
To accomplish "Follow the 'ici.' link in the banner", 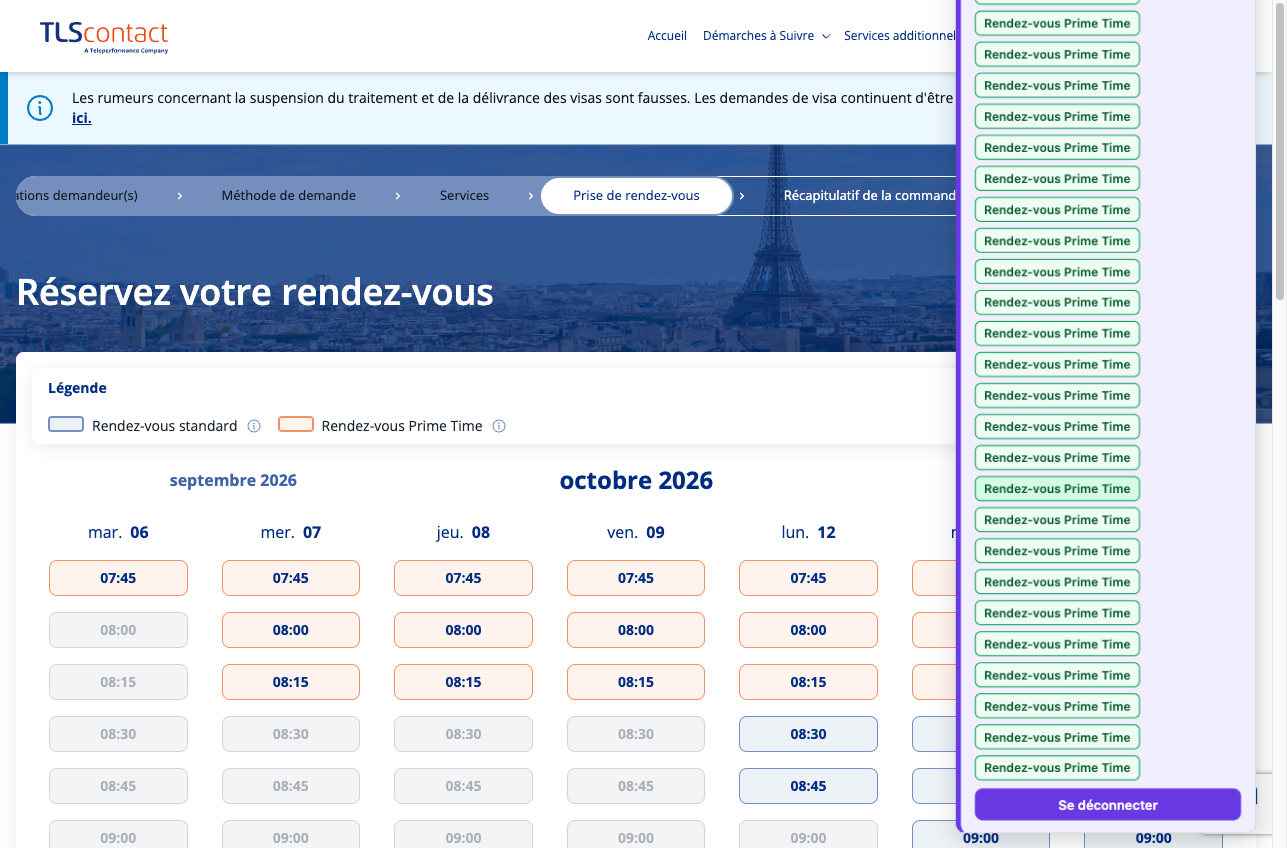I will click(x=82, y=118).
